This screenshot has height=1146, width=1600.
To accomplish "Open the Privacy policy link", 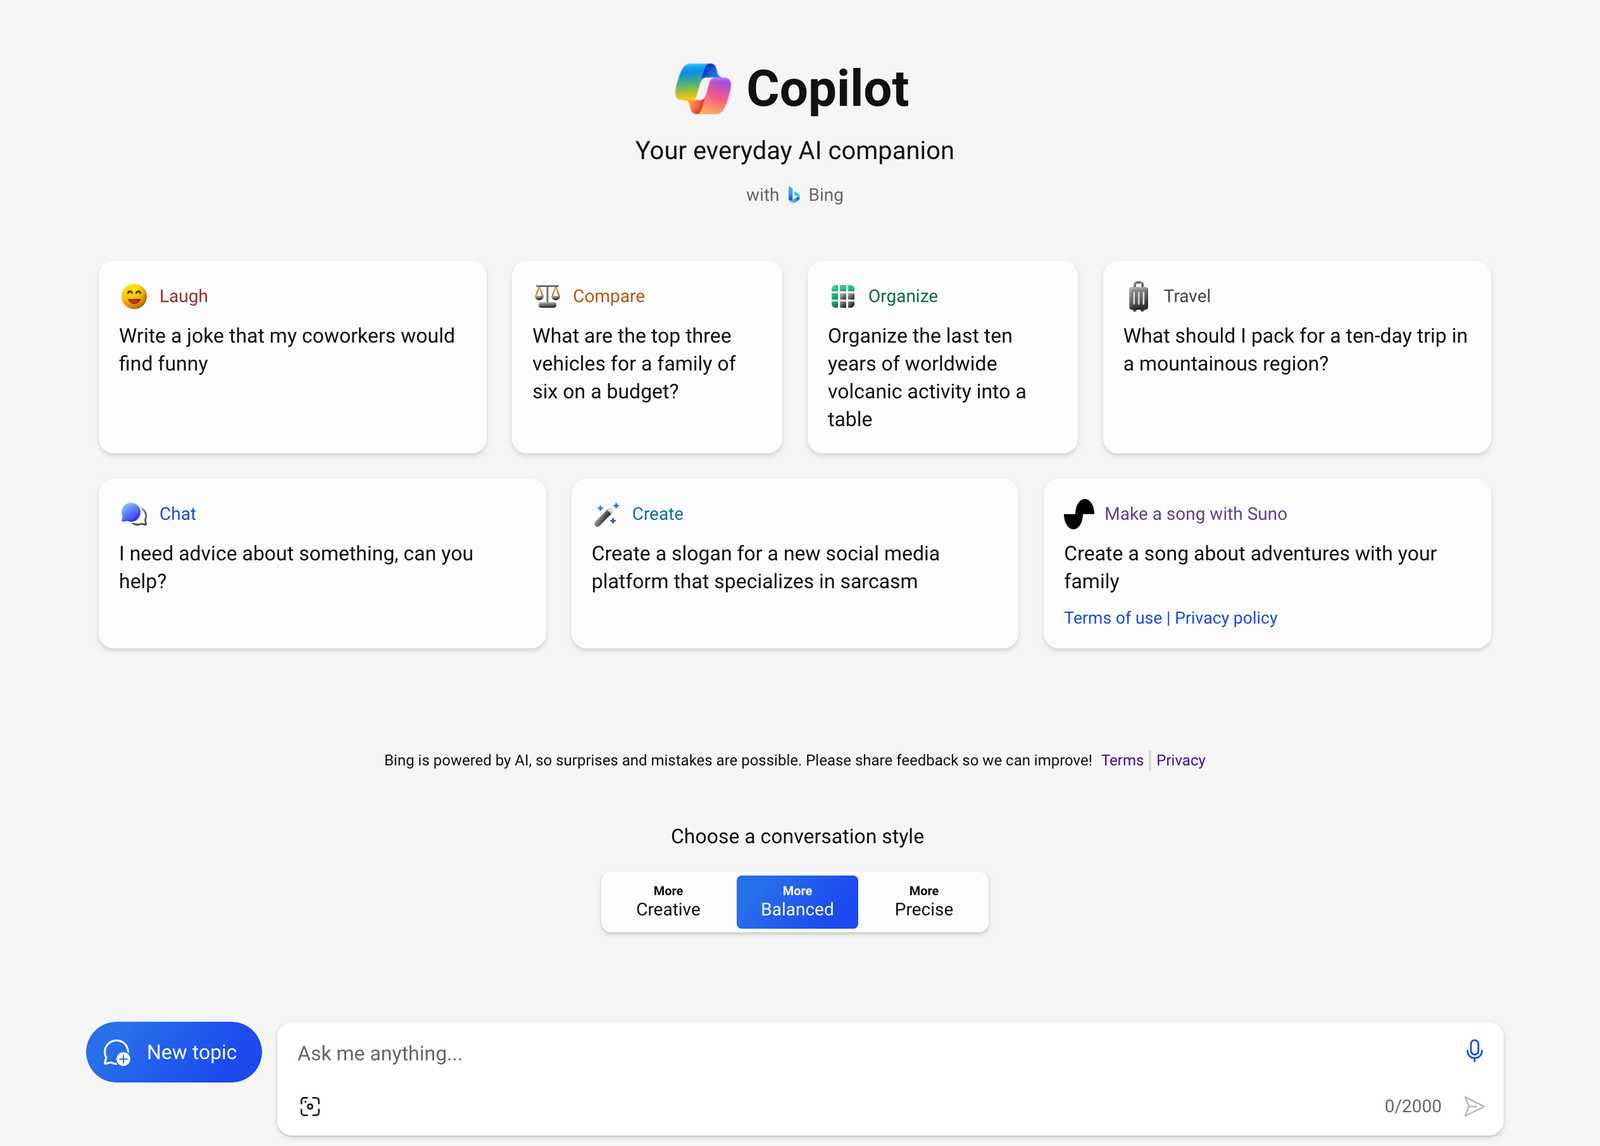I will pos(1226,618).
